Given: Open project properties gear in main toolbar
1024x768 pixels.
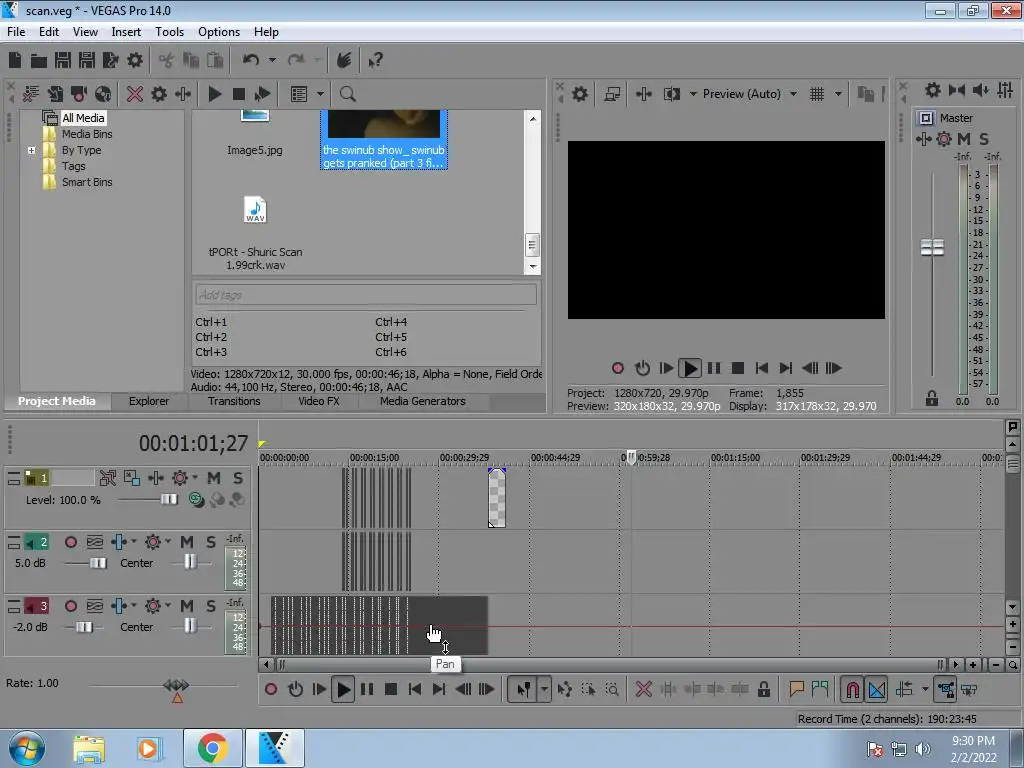Looking at the screenshot, I should tap(135, 61).
